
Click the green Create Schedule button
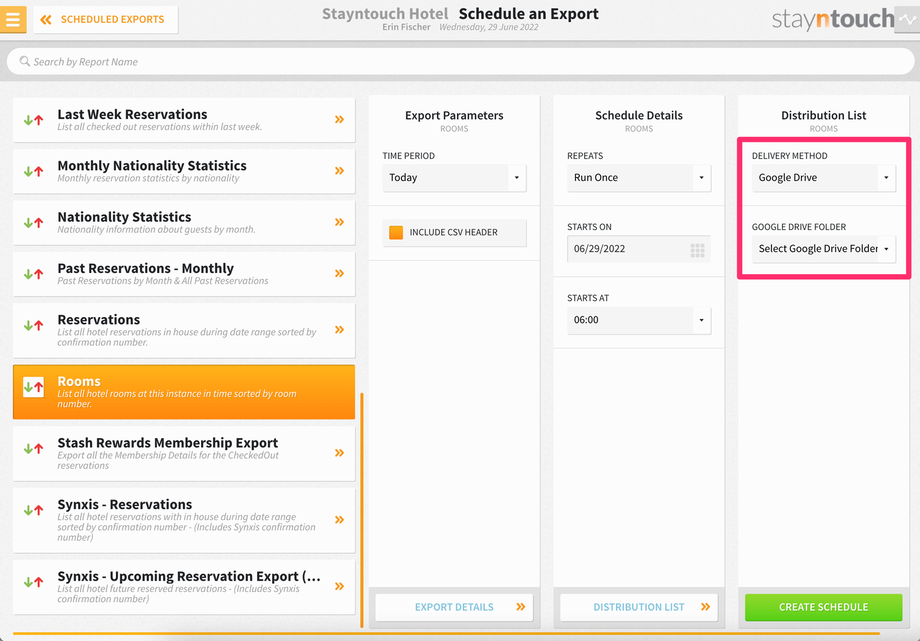tap(824, 607)
